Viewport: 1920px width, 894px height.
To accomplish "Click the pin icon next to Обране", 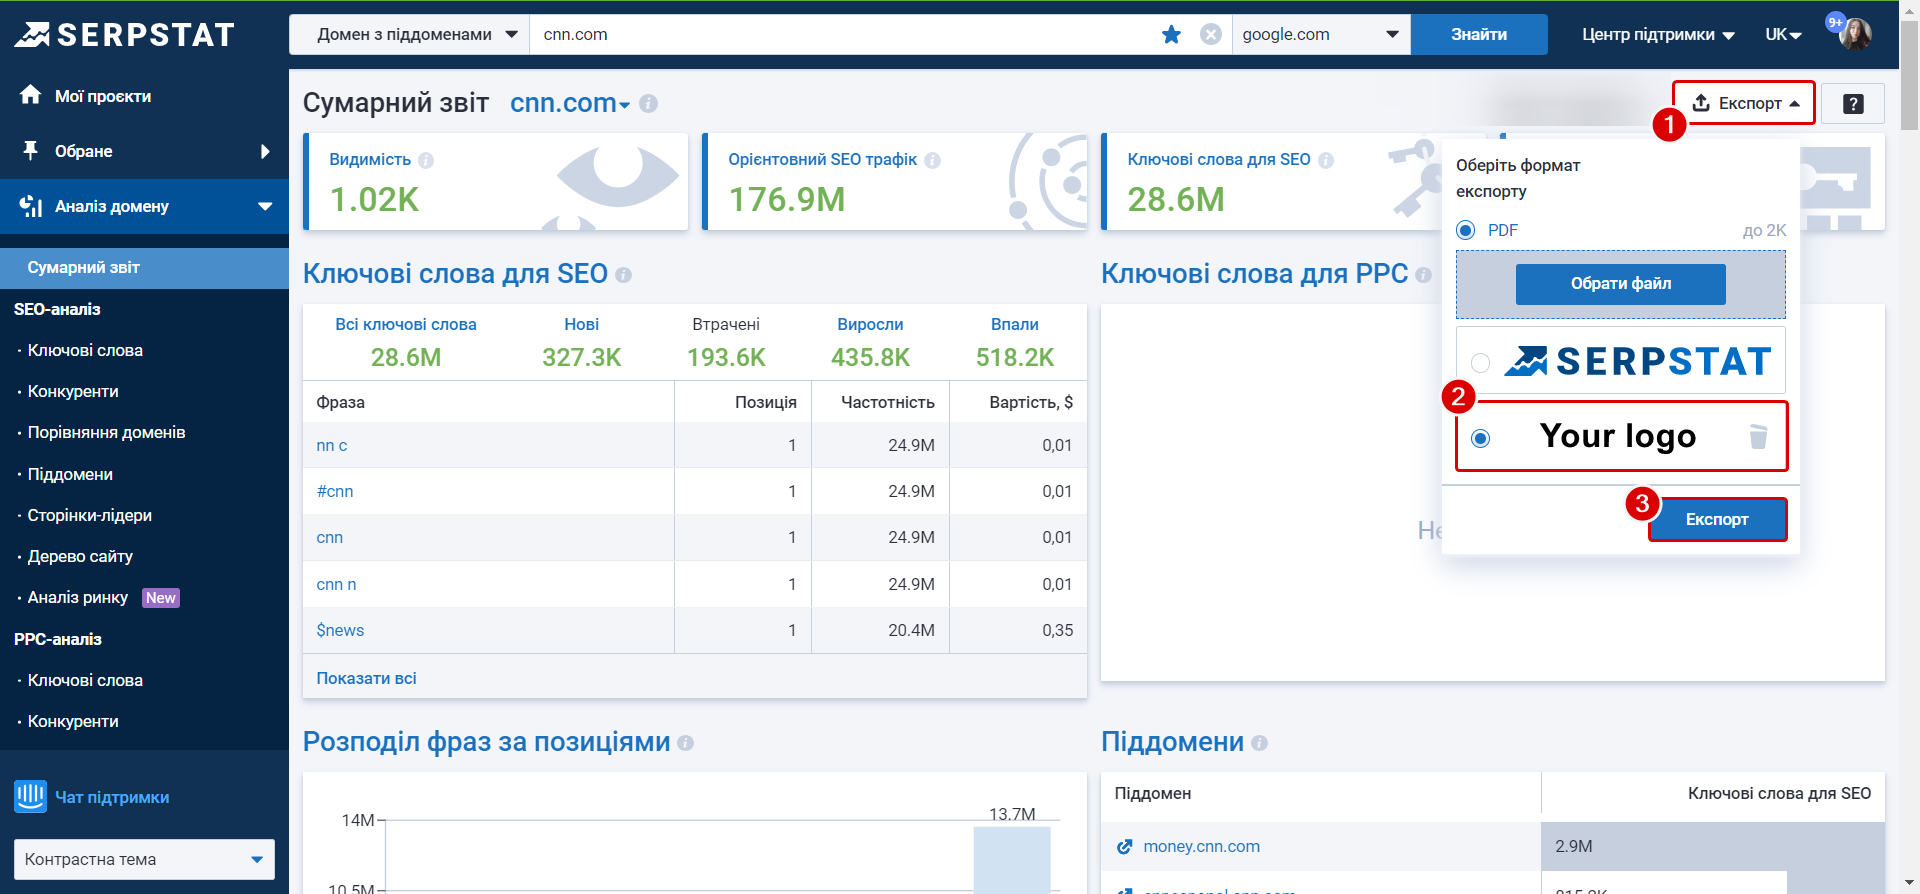I will 31,151.
